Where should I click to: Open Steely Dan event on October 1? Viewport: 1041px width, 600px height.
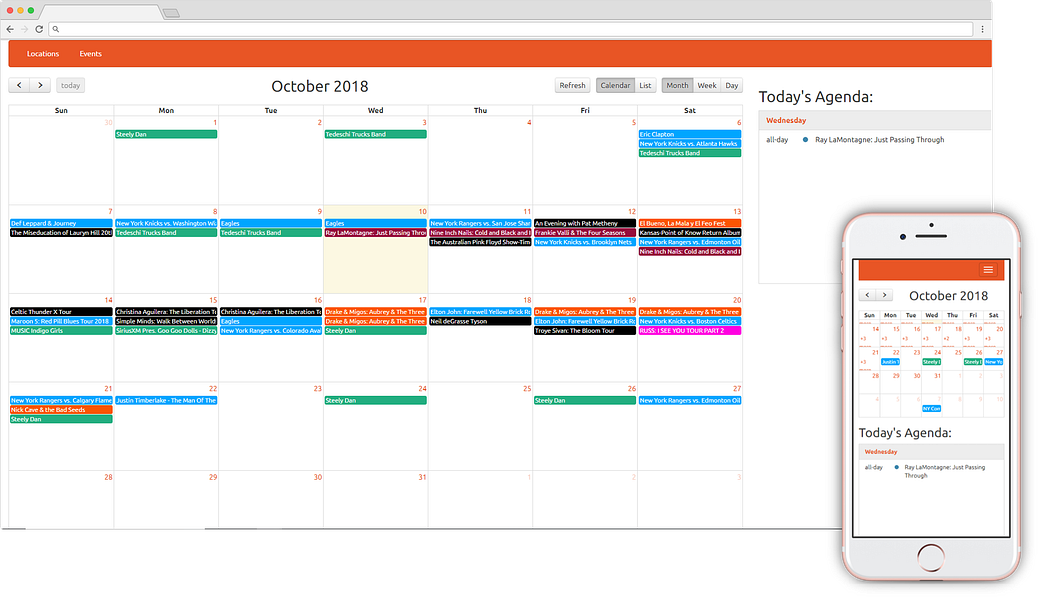point(166,134)
